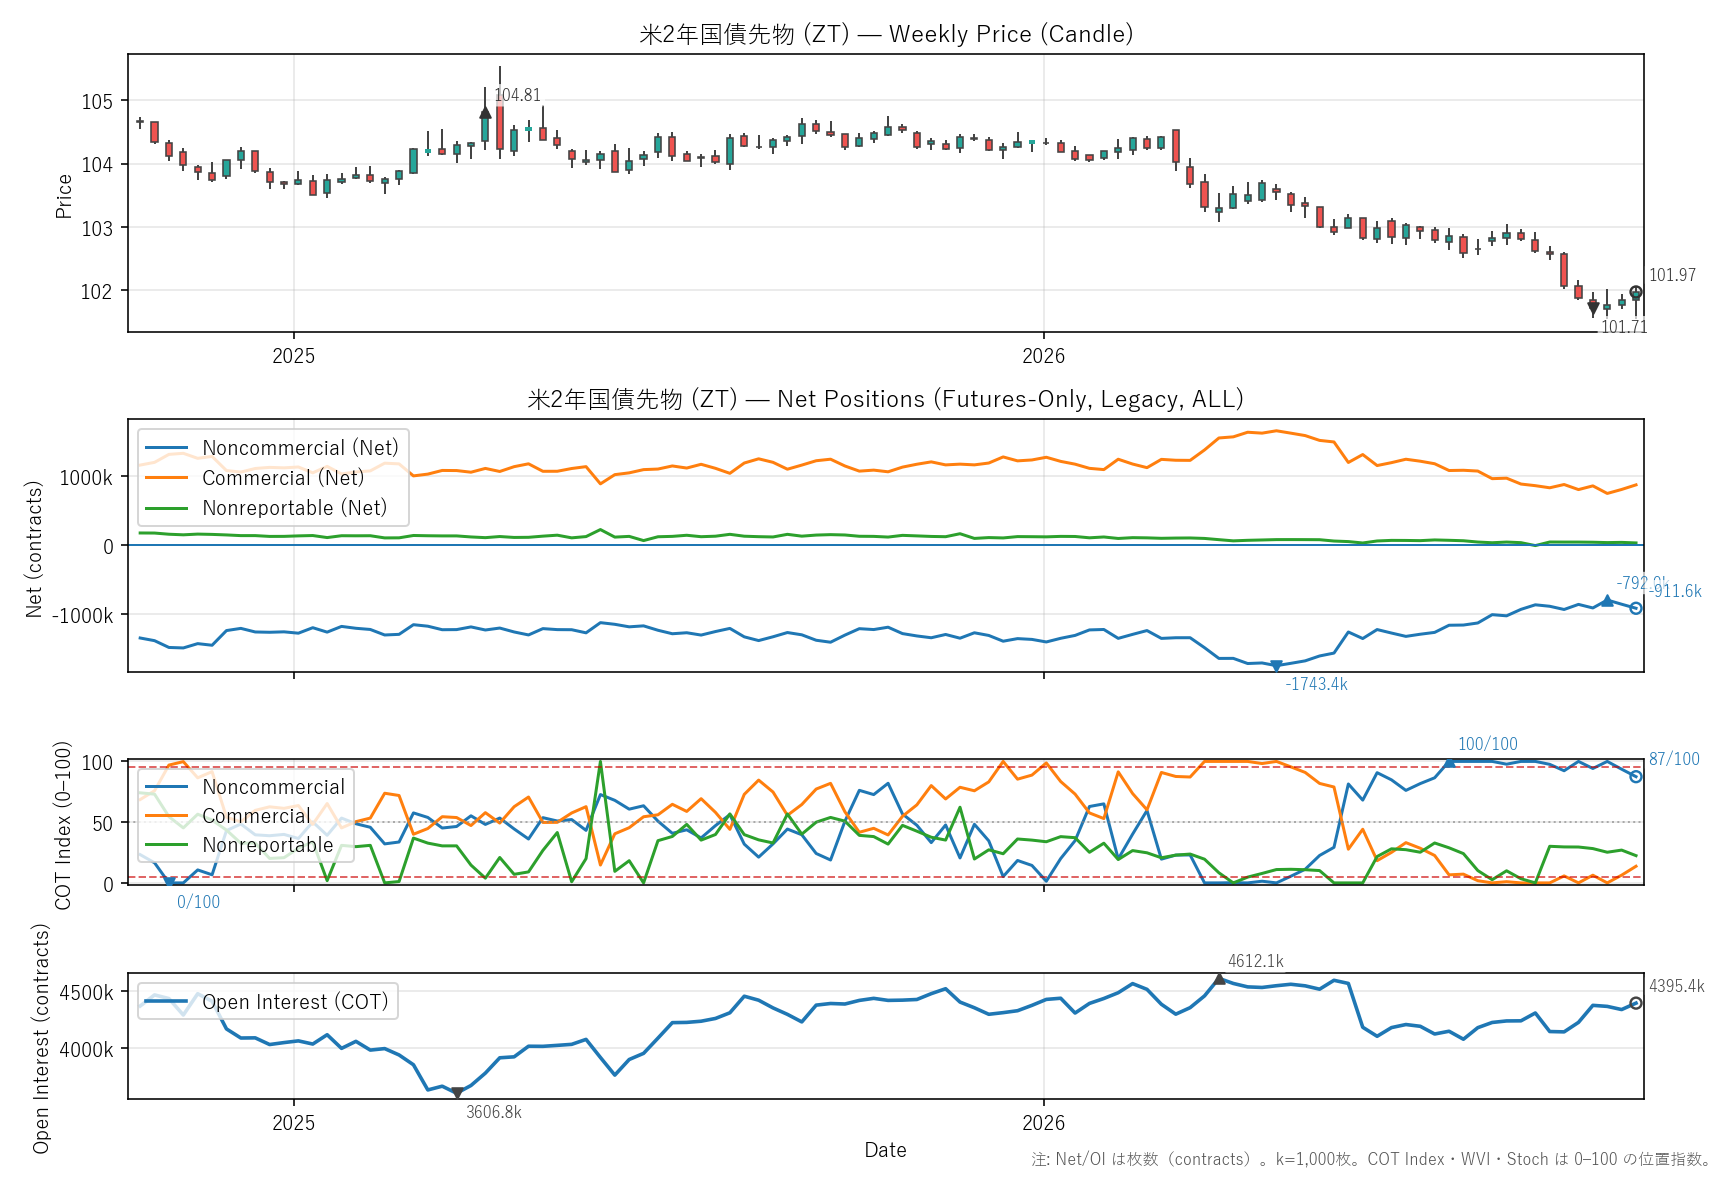
Task: Click the 4500k tick on Open Interest axis
Action: coord(87,993)
